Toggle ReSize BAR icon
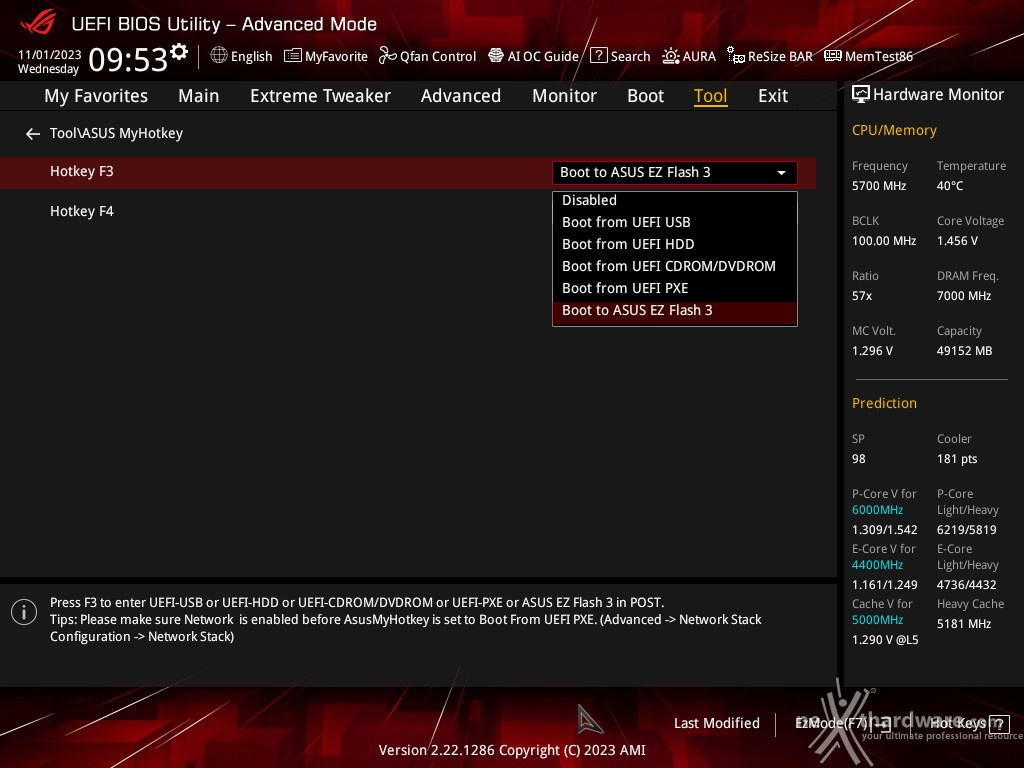 (x=736, y=56)
